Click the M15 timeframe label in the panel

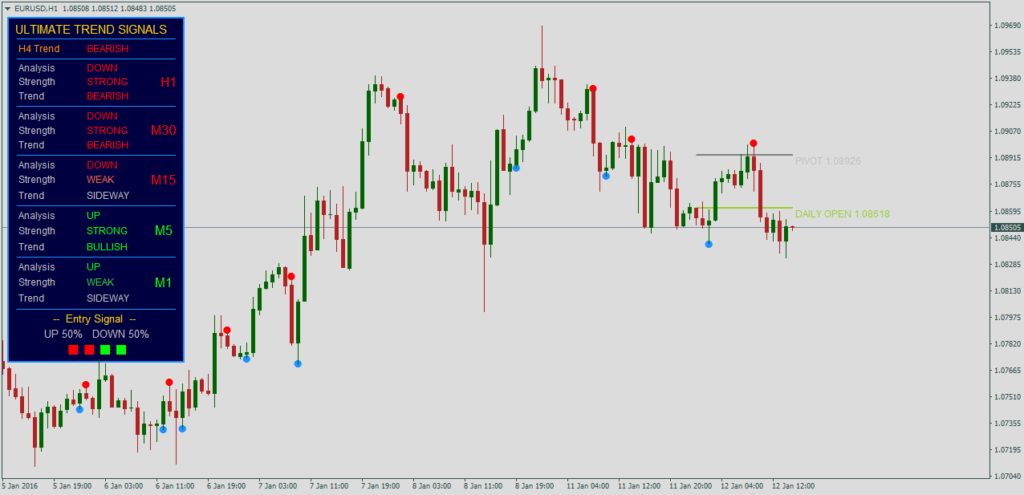(163, 180)
